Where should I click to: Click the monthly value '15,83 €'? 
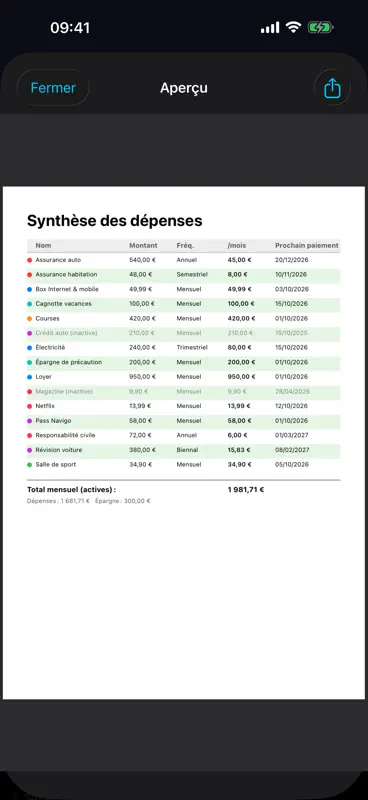[x=239, y=450]
